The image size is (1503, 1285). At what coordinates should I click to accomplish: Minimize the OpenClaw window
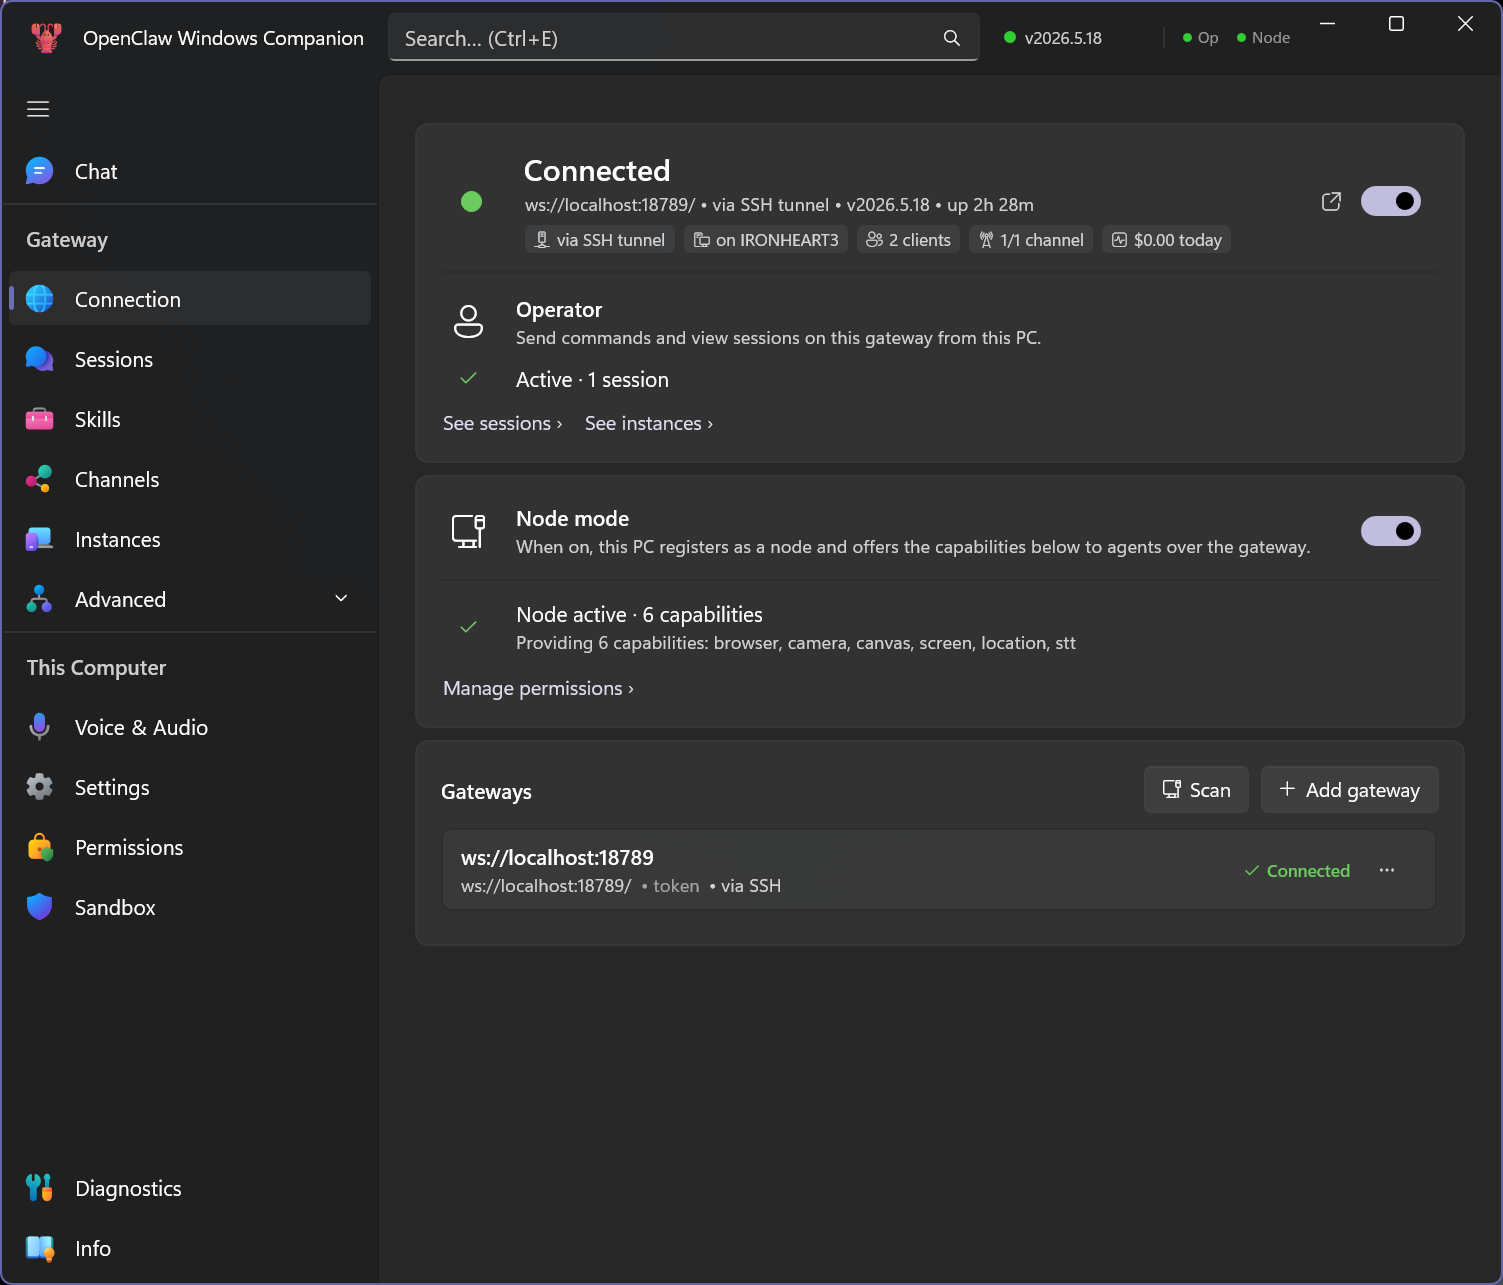pyautogui.click(x=1328, y=24)
